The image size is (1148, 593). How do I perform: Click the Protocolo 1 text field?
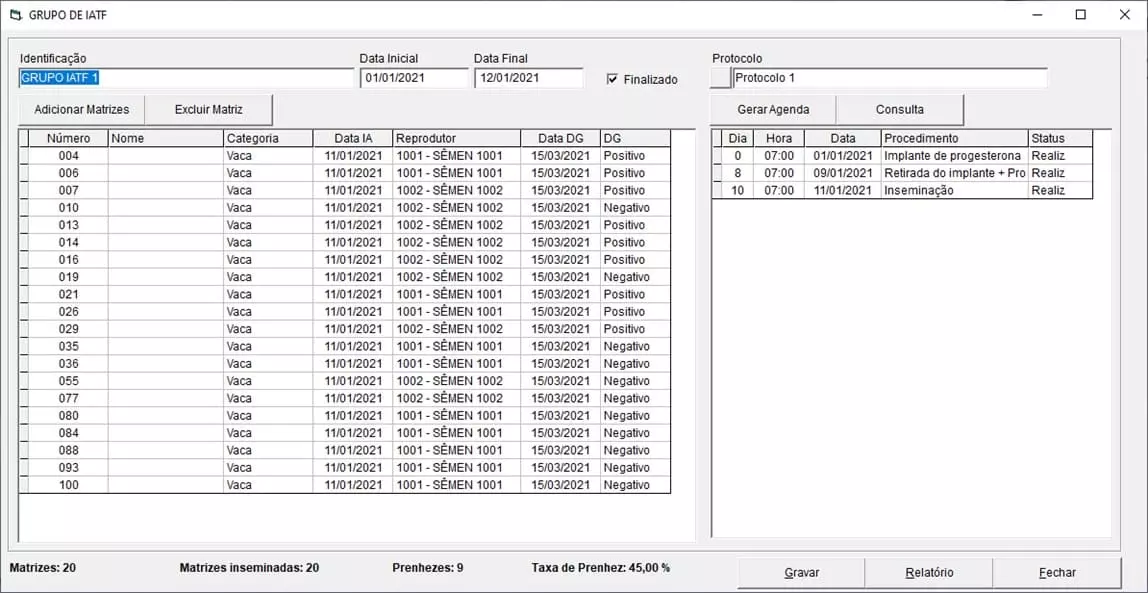point(889,78)
